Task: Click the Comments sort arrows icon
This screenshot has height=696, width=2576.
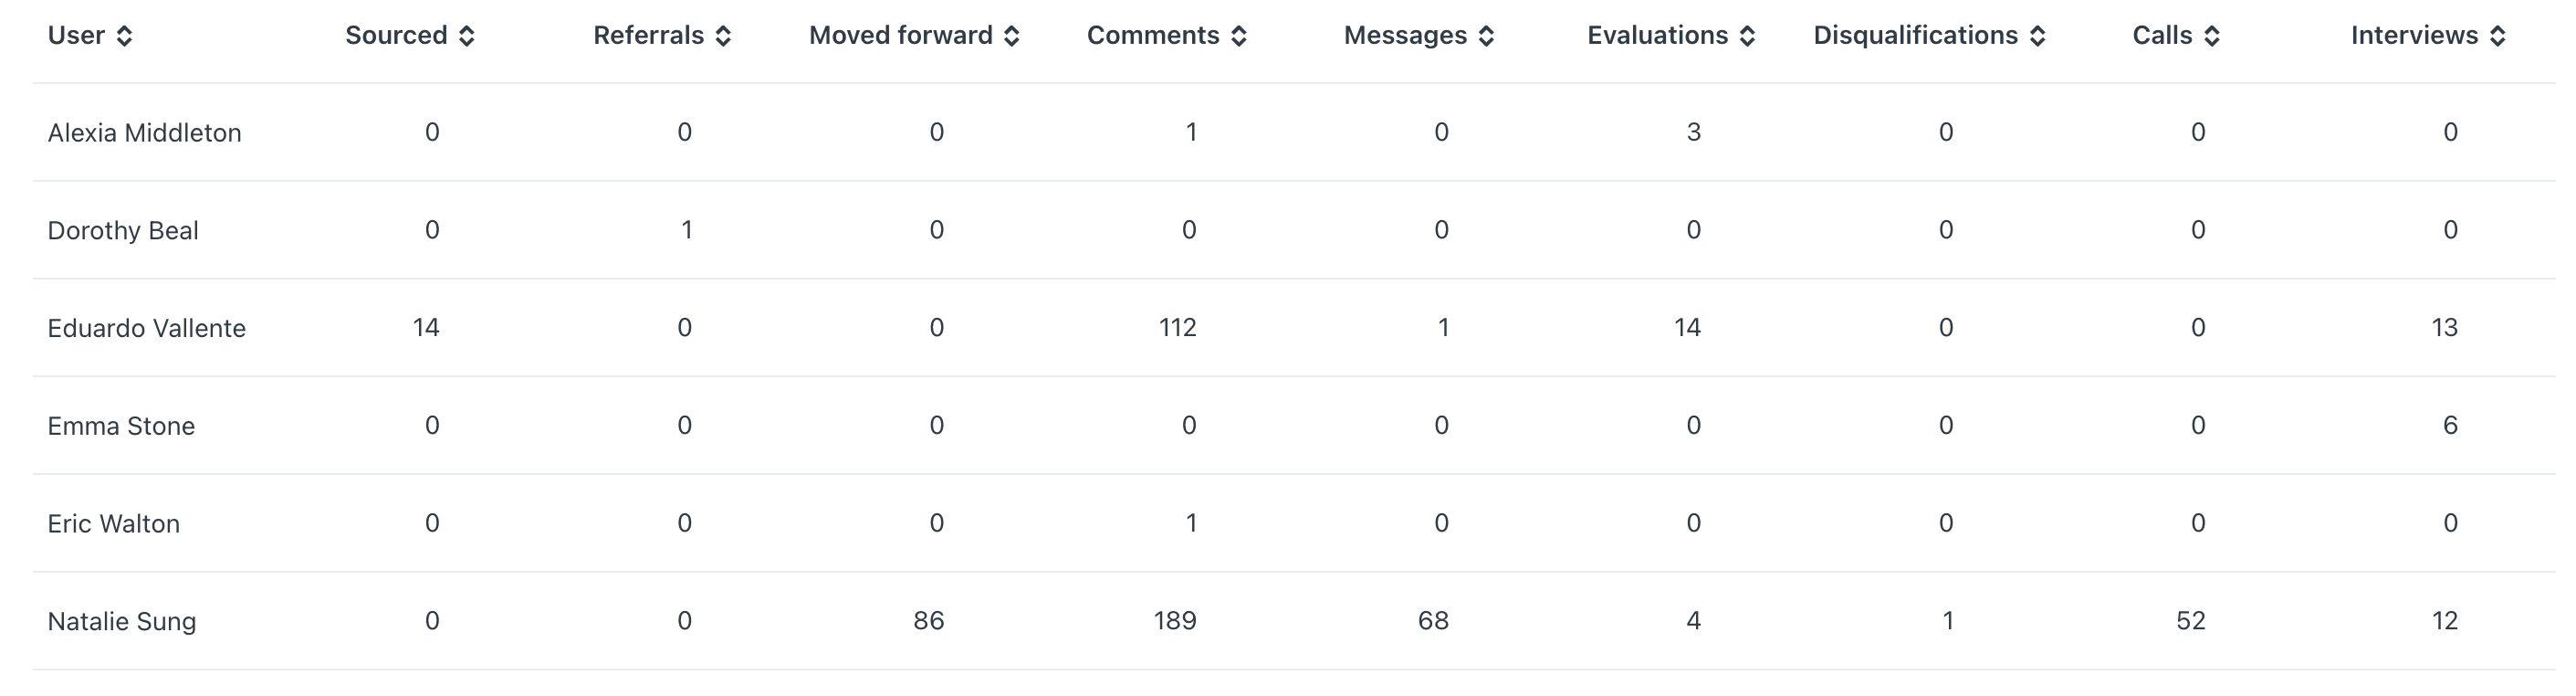Action: tap(1238, 36)
